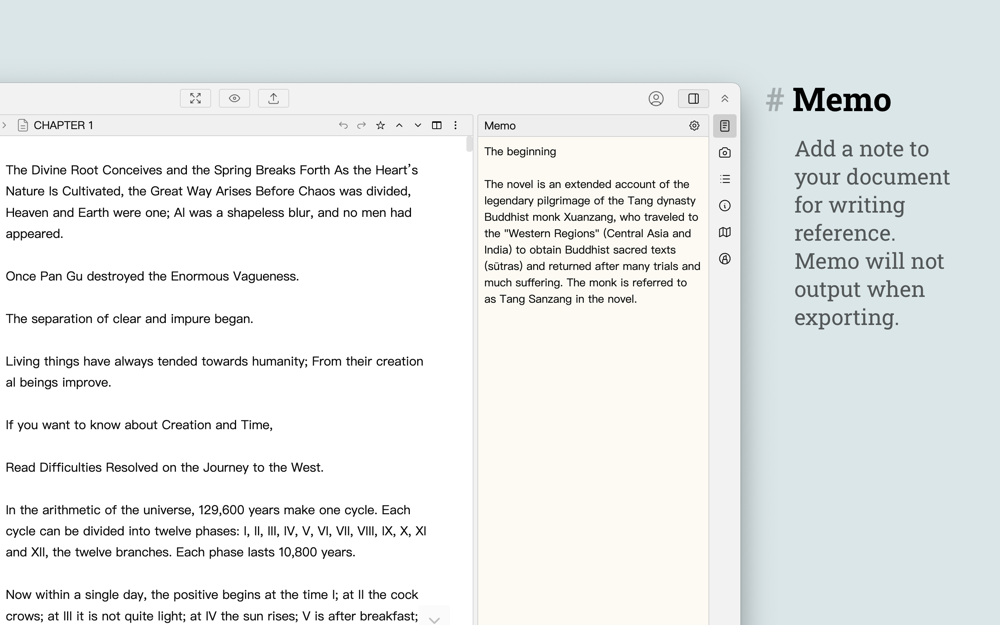Click the scroll-down chevron at editor bottom
1000x625 pixels.
434,619
